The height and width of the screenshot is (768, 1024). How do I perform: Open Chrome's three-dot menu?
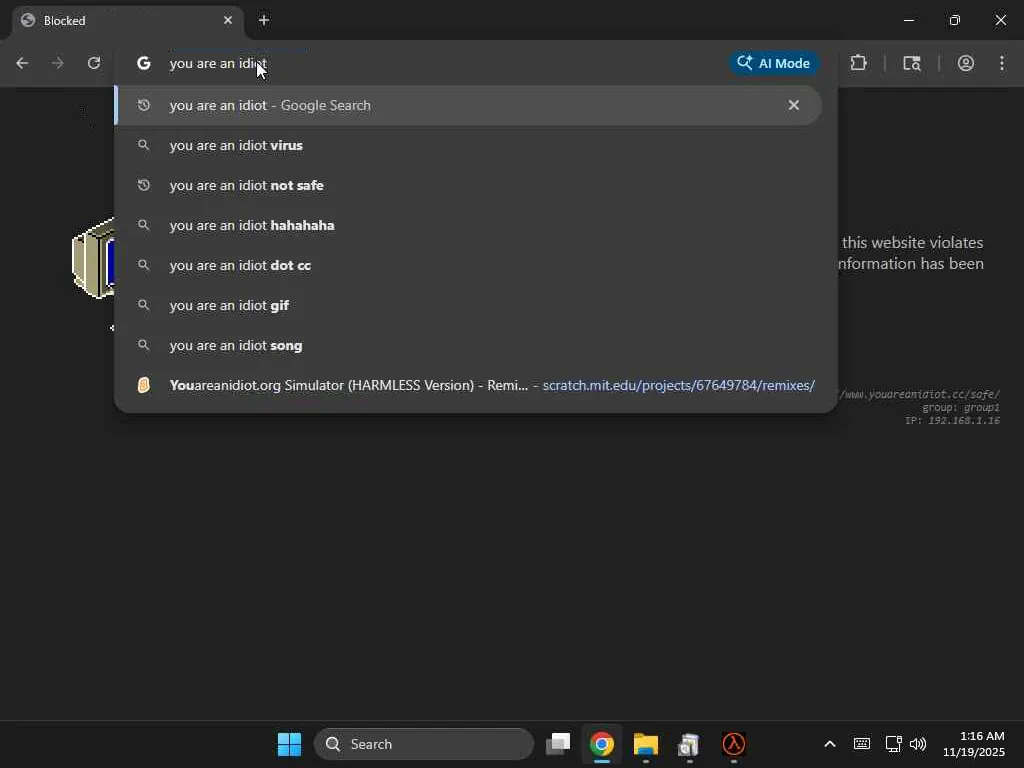pos(1002,63)
